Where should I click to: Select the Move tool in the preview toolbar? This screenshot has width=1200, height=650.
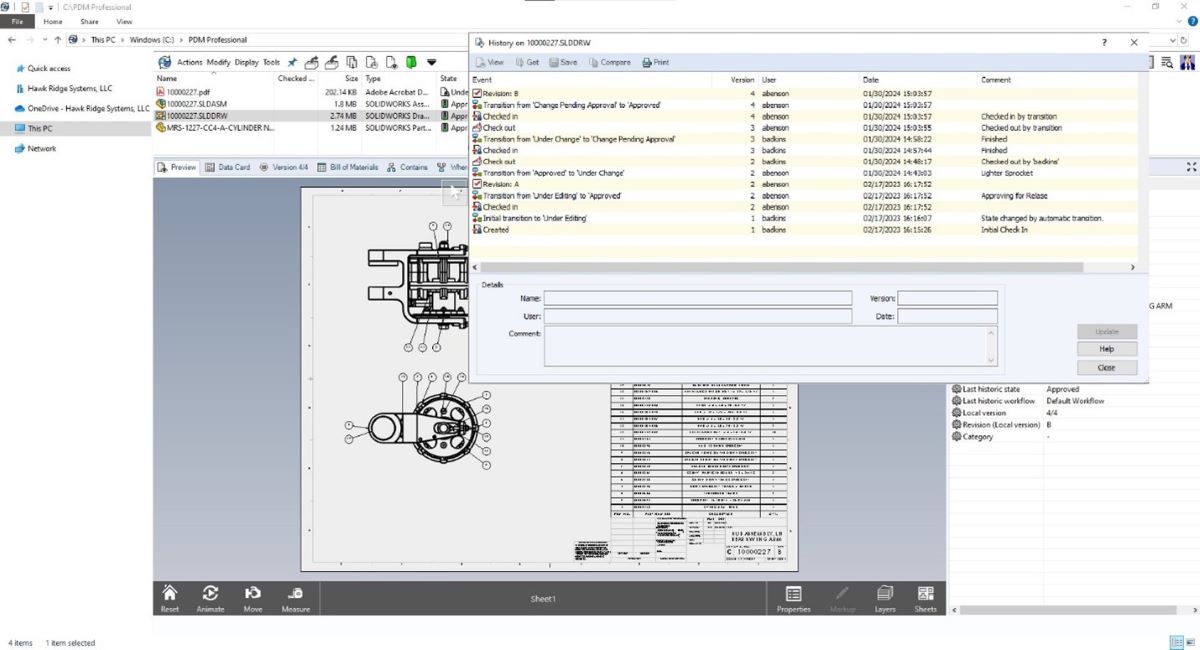click(x=253, y=598)
